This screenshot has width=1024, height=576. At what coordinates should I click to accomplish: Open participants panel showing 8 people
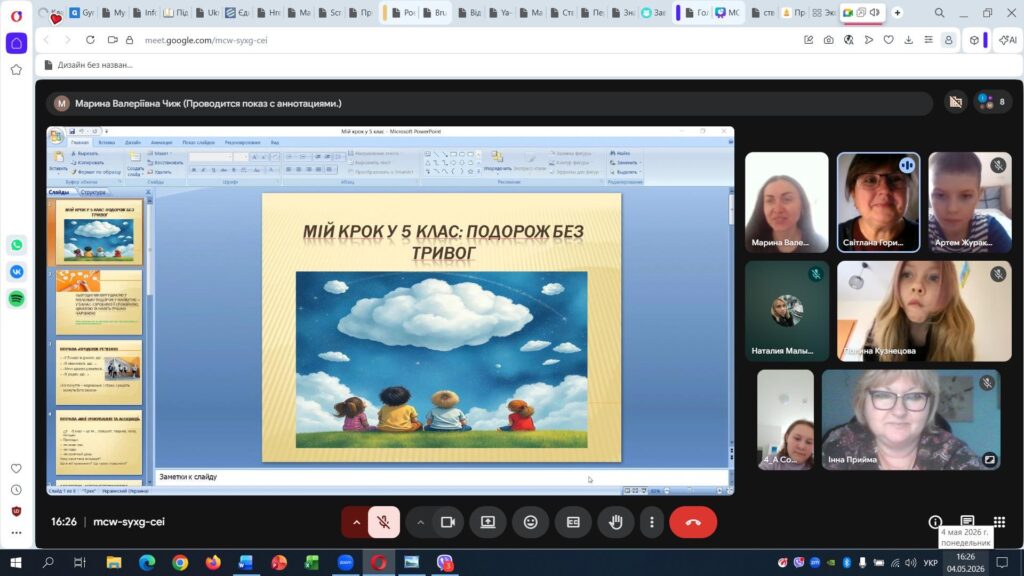click(x=993, y=102)
